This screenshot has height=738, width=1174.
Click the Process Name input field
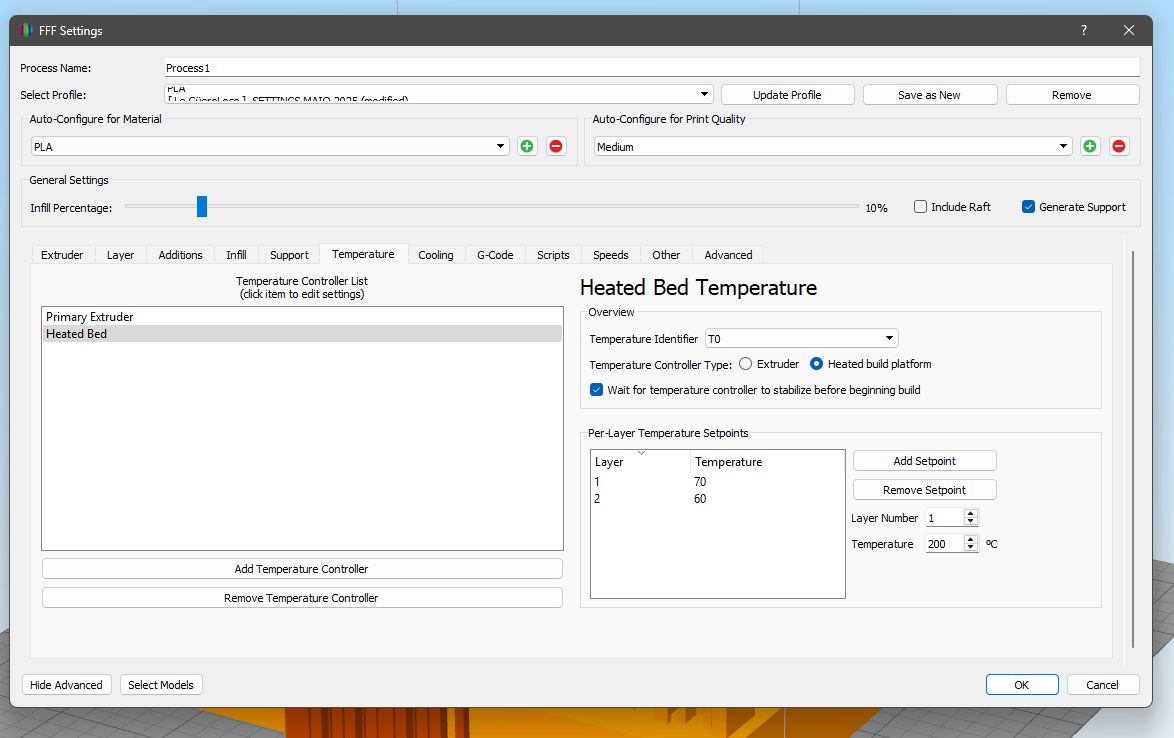point(652,67)
